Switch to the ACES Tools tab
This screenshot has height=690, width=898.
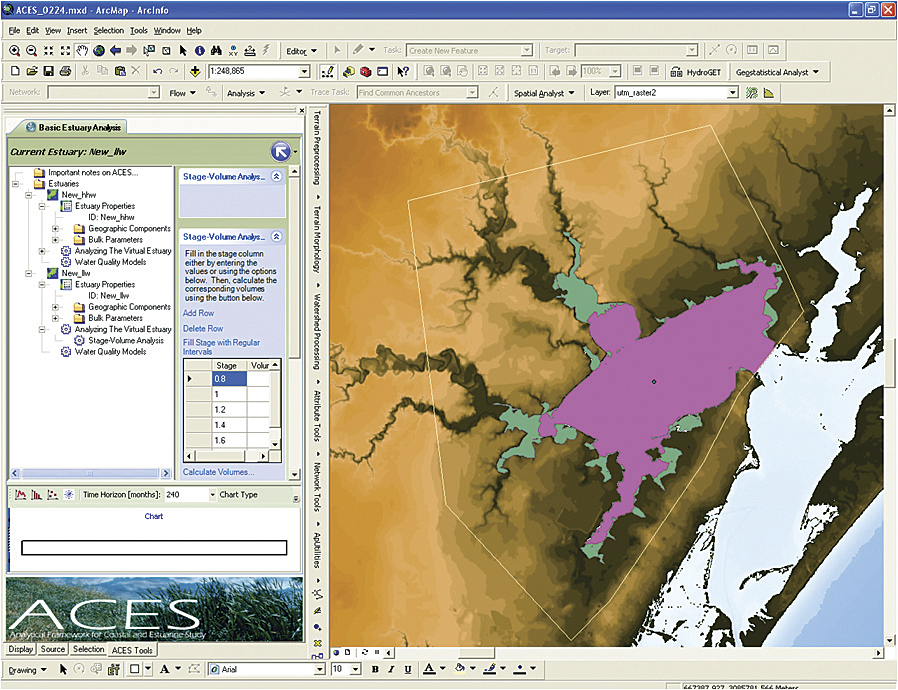click(132, 650)
